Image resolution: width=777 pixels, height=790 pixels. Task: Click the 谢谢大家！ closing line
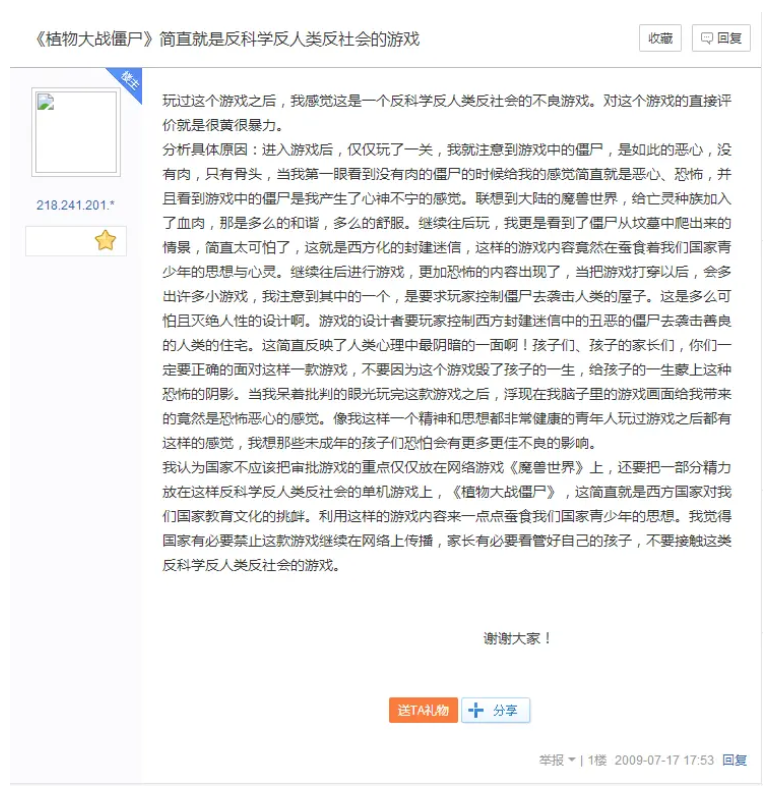point(517,637)
